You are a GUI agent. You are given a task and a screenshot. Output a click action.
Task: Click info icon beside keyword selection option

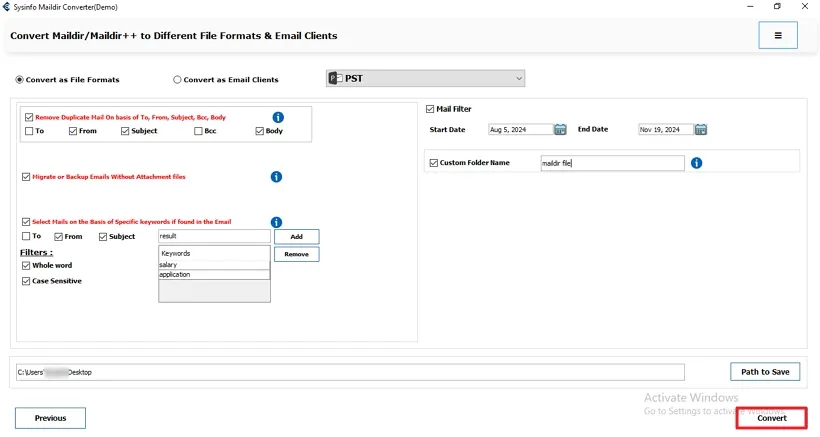click(x=276, y=222)
